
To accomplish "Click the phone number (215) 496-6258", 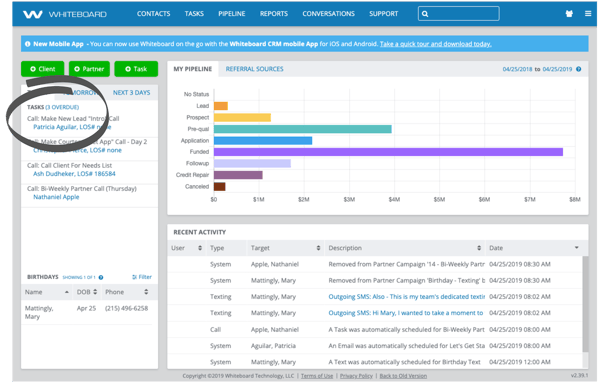I will [x=126, y=308].
